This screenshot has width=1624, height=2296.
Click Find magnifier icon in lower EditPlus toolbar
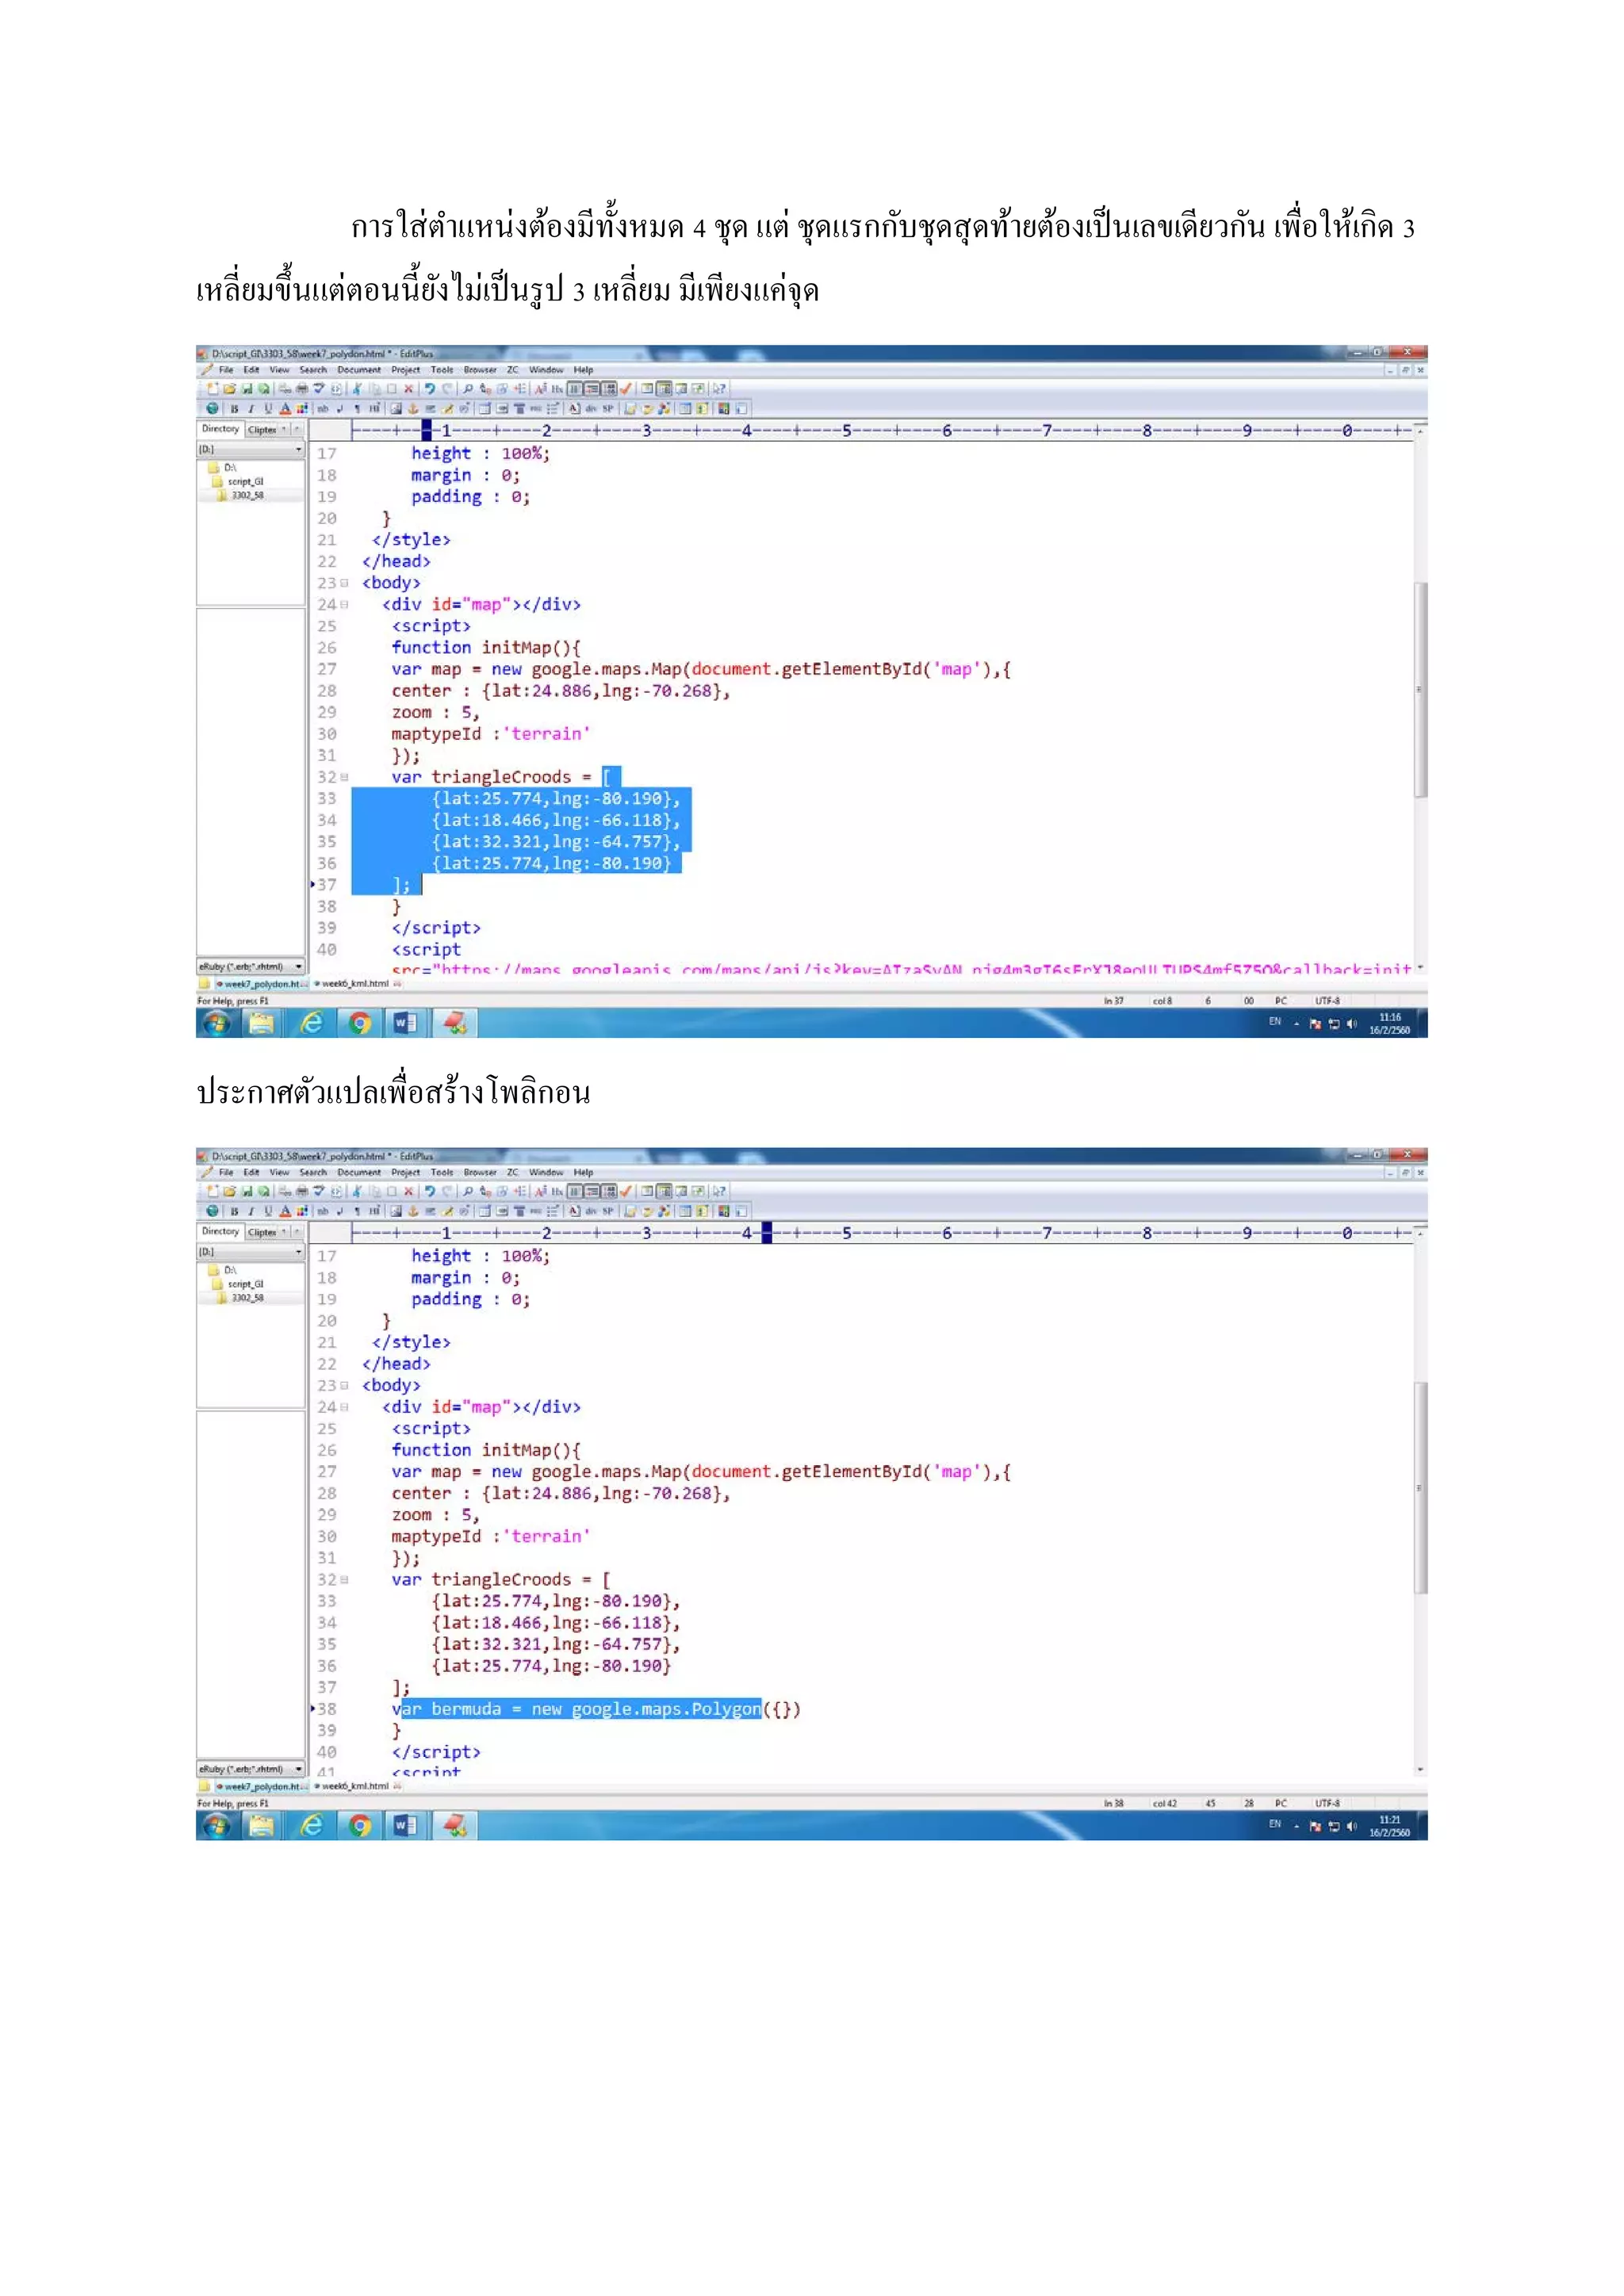coord(468,1191)
